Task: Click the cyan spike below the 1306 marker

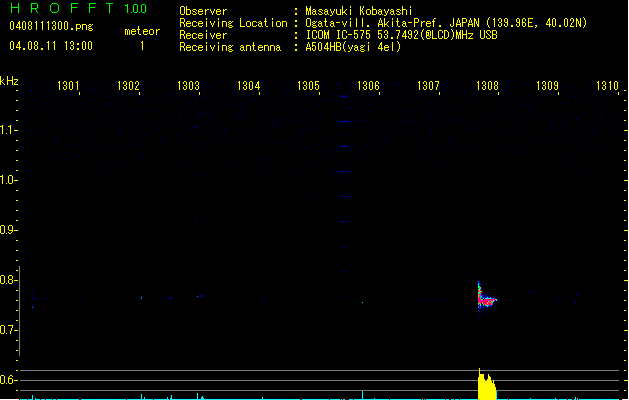Action: click(363, 395)
